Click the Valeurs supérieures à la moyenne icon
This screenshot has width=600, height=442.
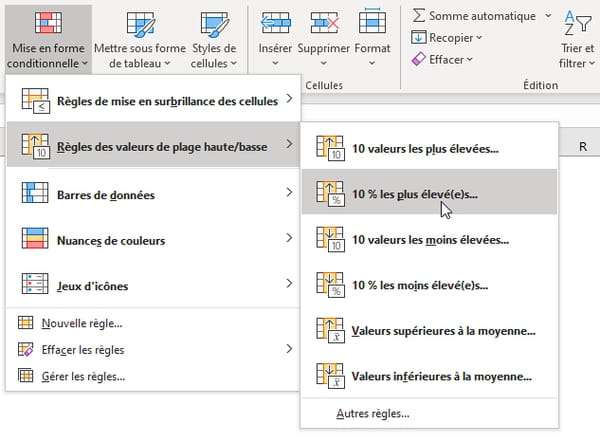tap(330, 330)
